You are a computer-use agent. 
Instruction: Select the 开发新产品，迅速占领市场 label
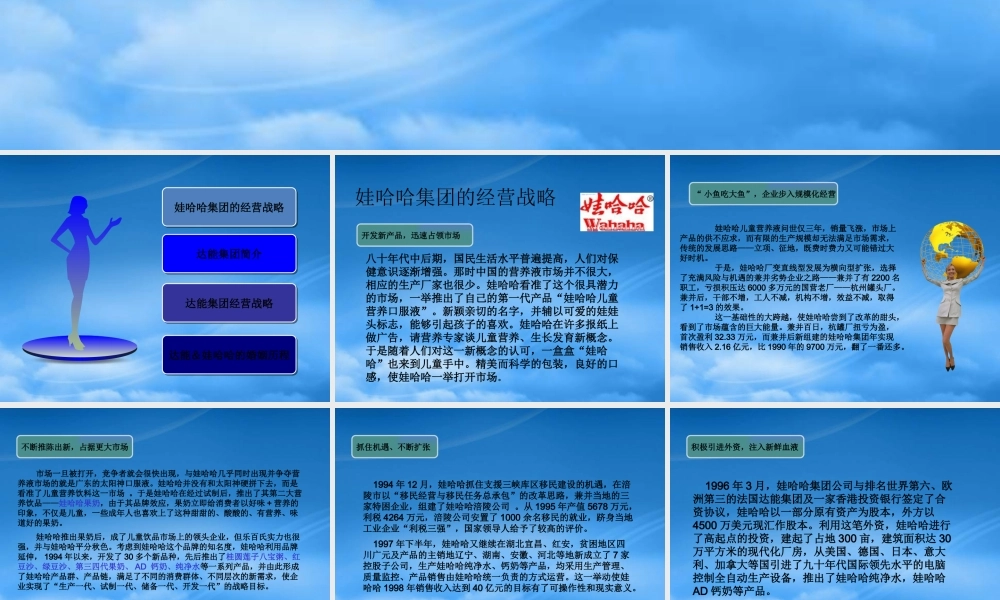coord(415,235)
